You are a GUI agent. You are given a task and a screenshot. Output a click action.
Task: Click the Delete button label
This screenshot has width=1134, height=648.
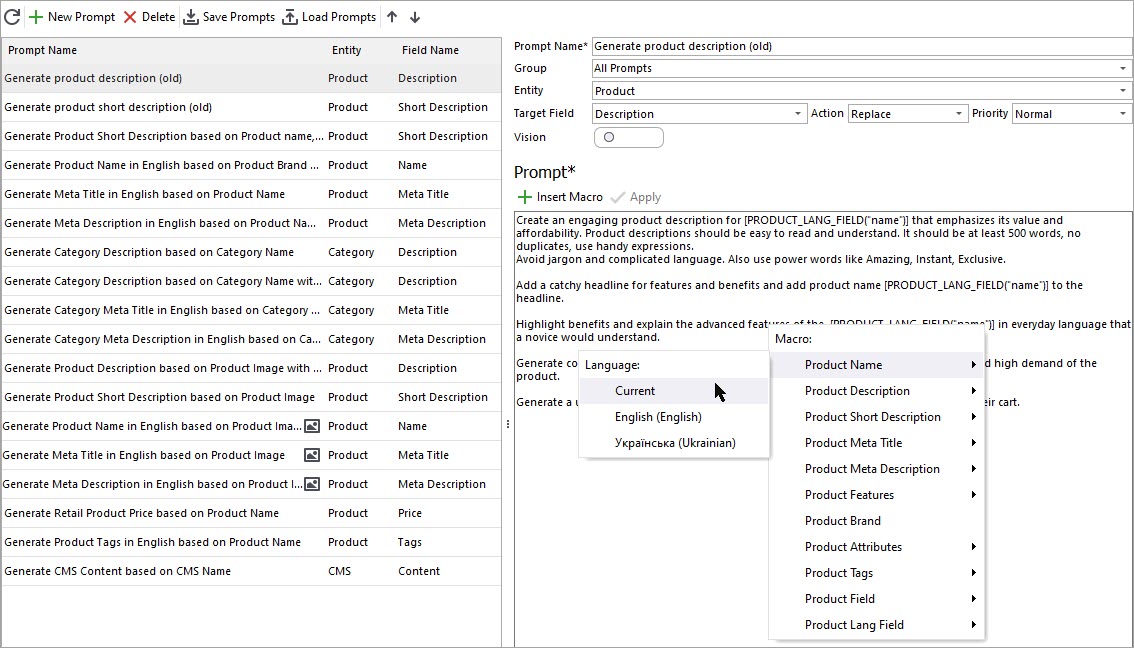click(x=158, y=17)
